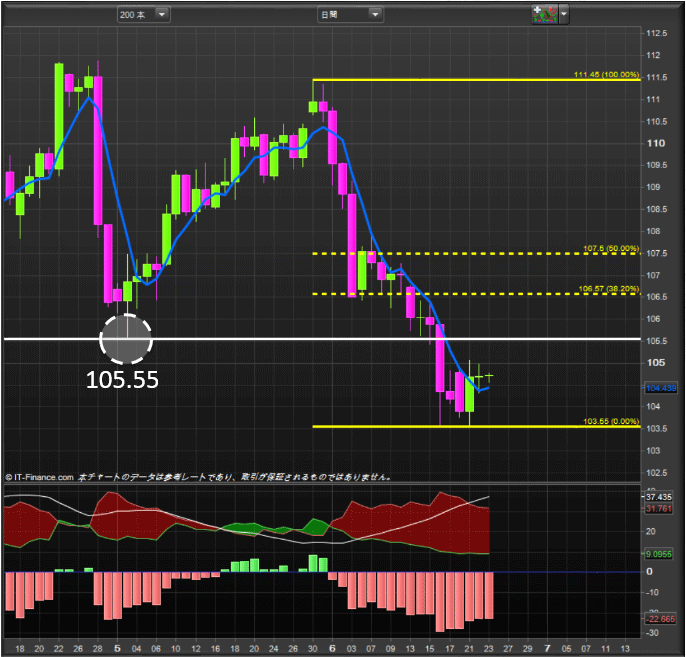The width and height of the screenshot is (686, 657).
Task: Click the 112.5 price axis label
Action: point(657,33)
